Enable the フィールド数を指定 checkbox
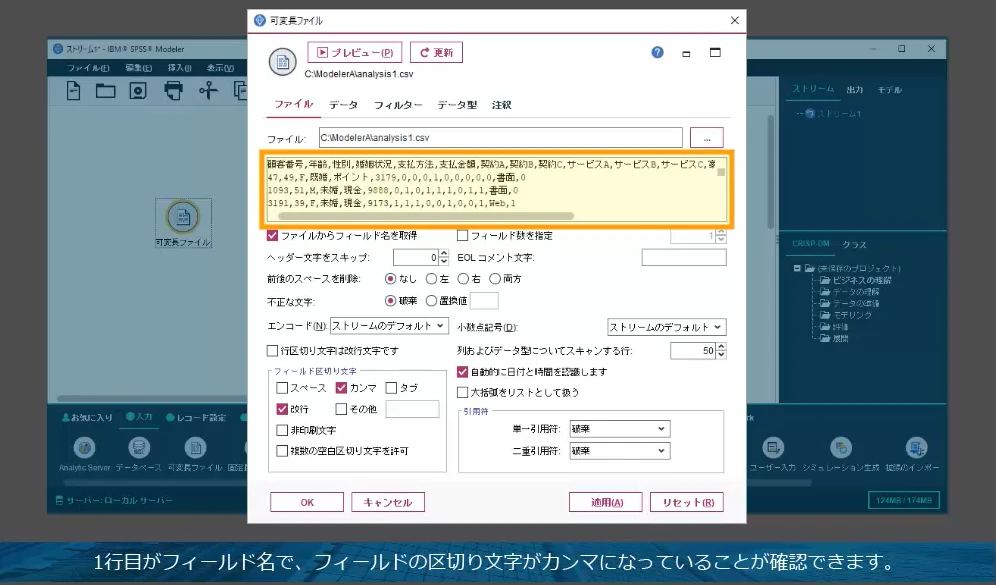Image resolution: width=996 pixels, height=585 pixels. [462, 235]
